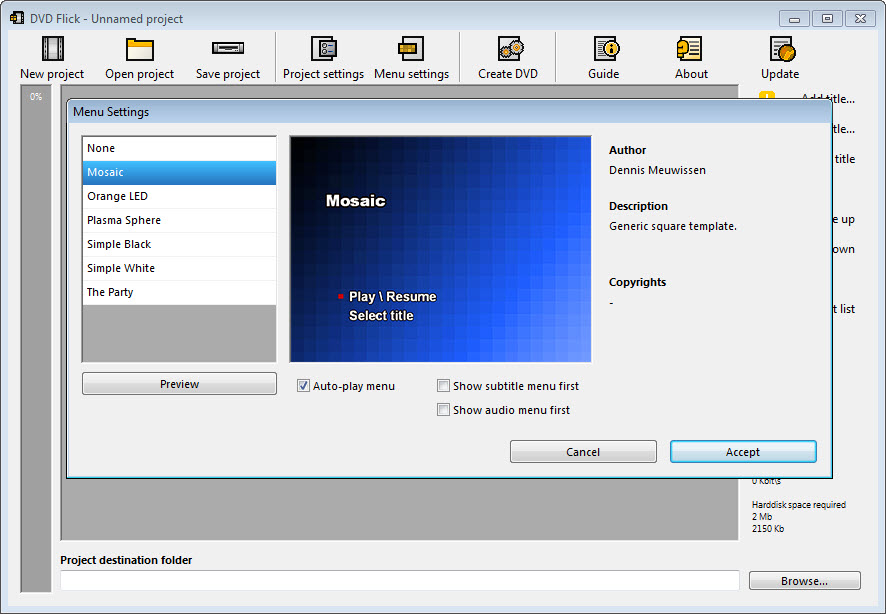Select Simple Black template
Viewport: 886px width, 614px height.
click(179, 245)
